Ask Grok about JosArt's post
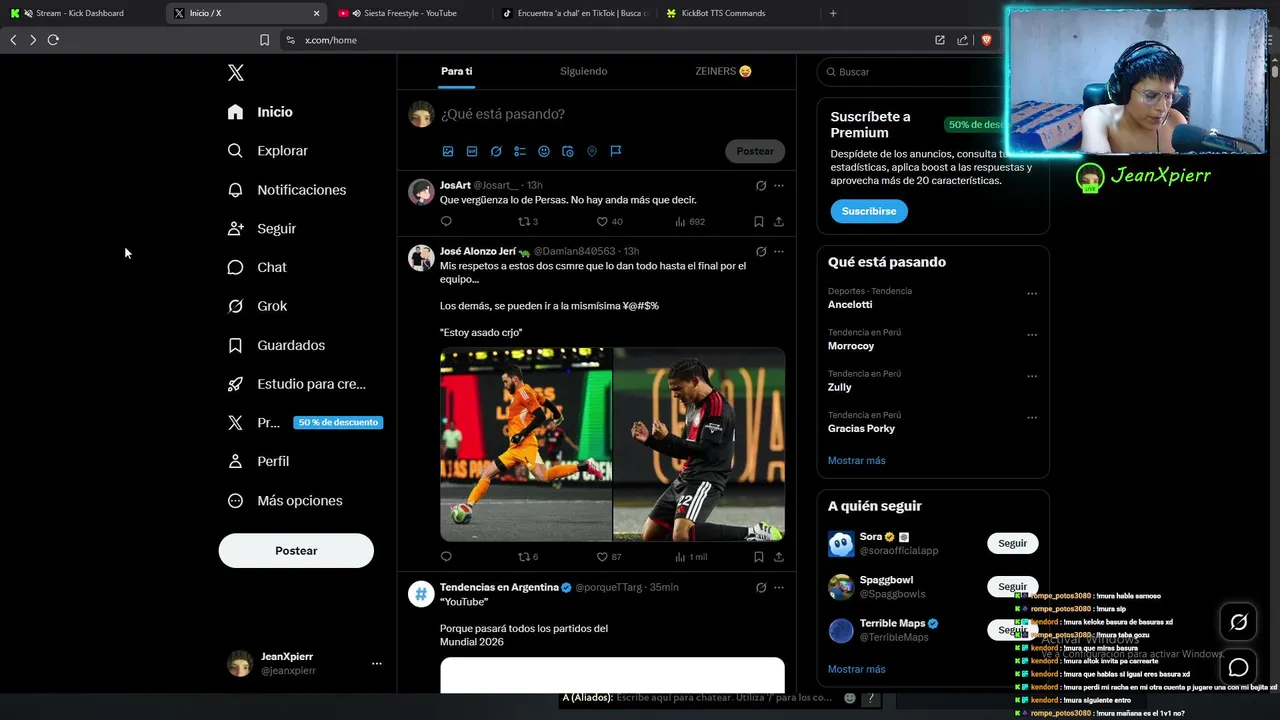This screenshot has width=1280, height=720. (x=761, y=185)
